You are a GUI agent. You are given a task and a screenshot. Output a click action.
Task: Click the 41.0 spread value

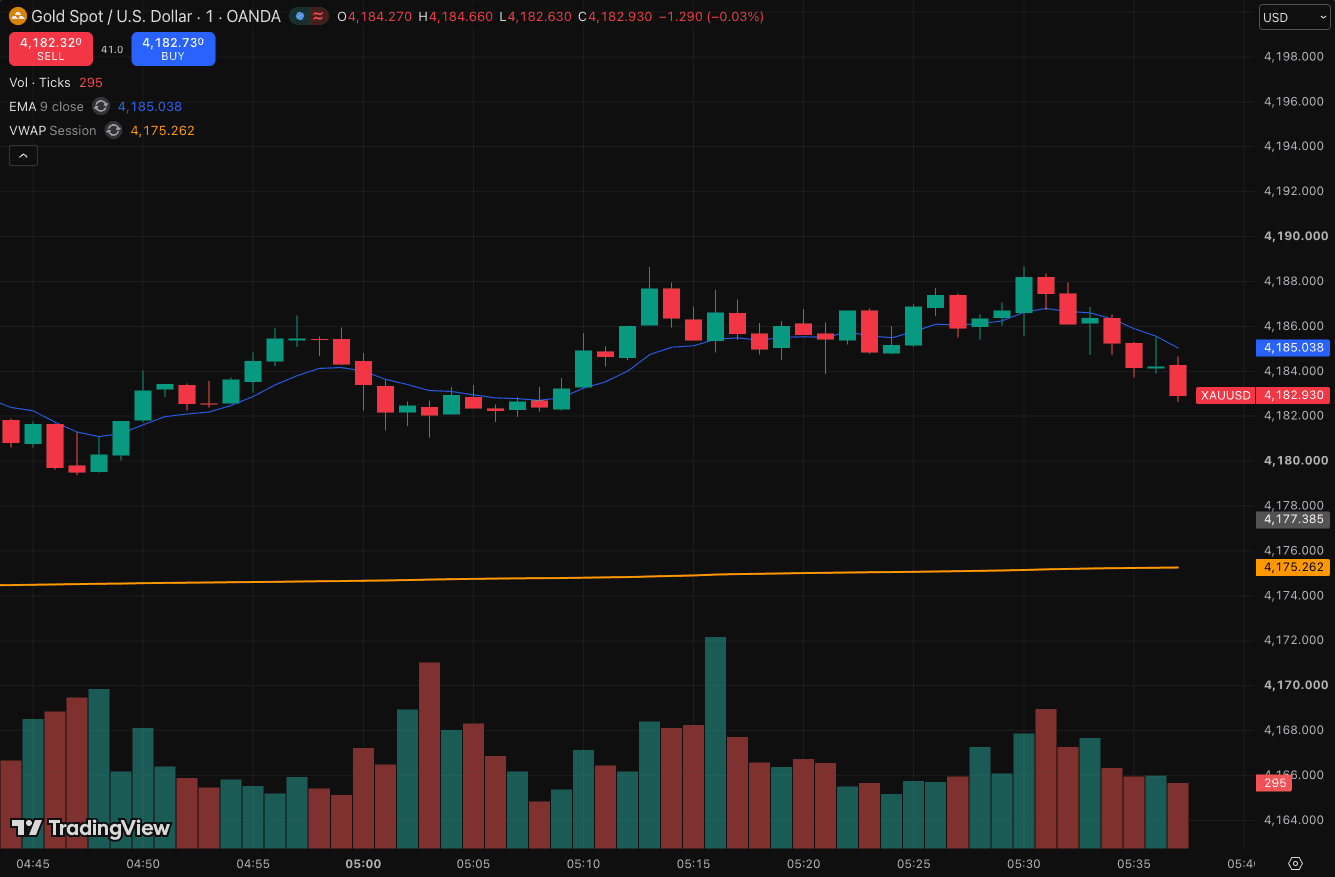112,49
